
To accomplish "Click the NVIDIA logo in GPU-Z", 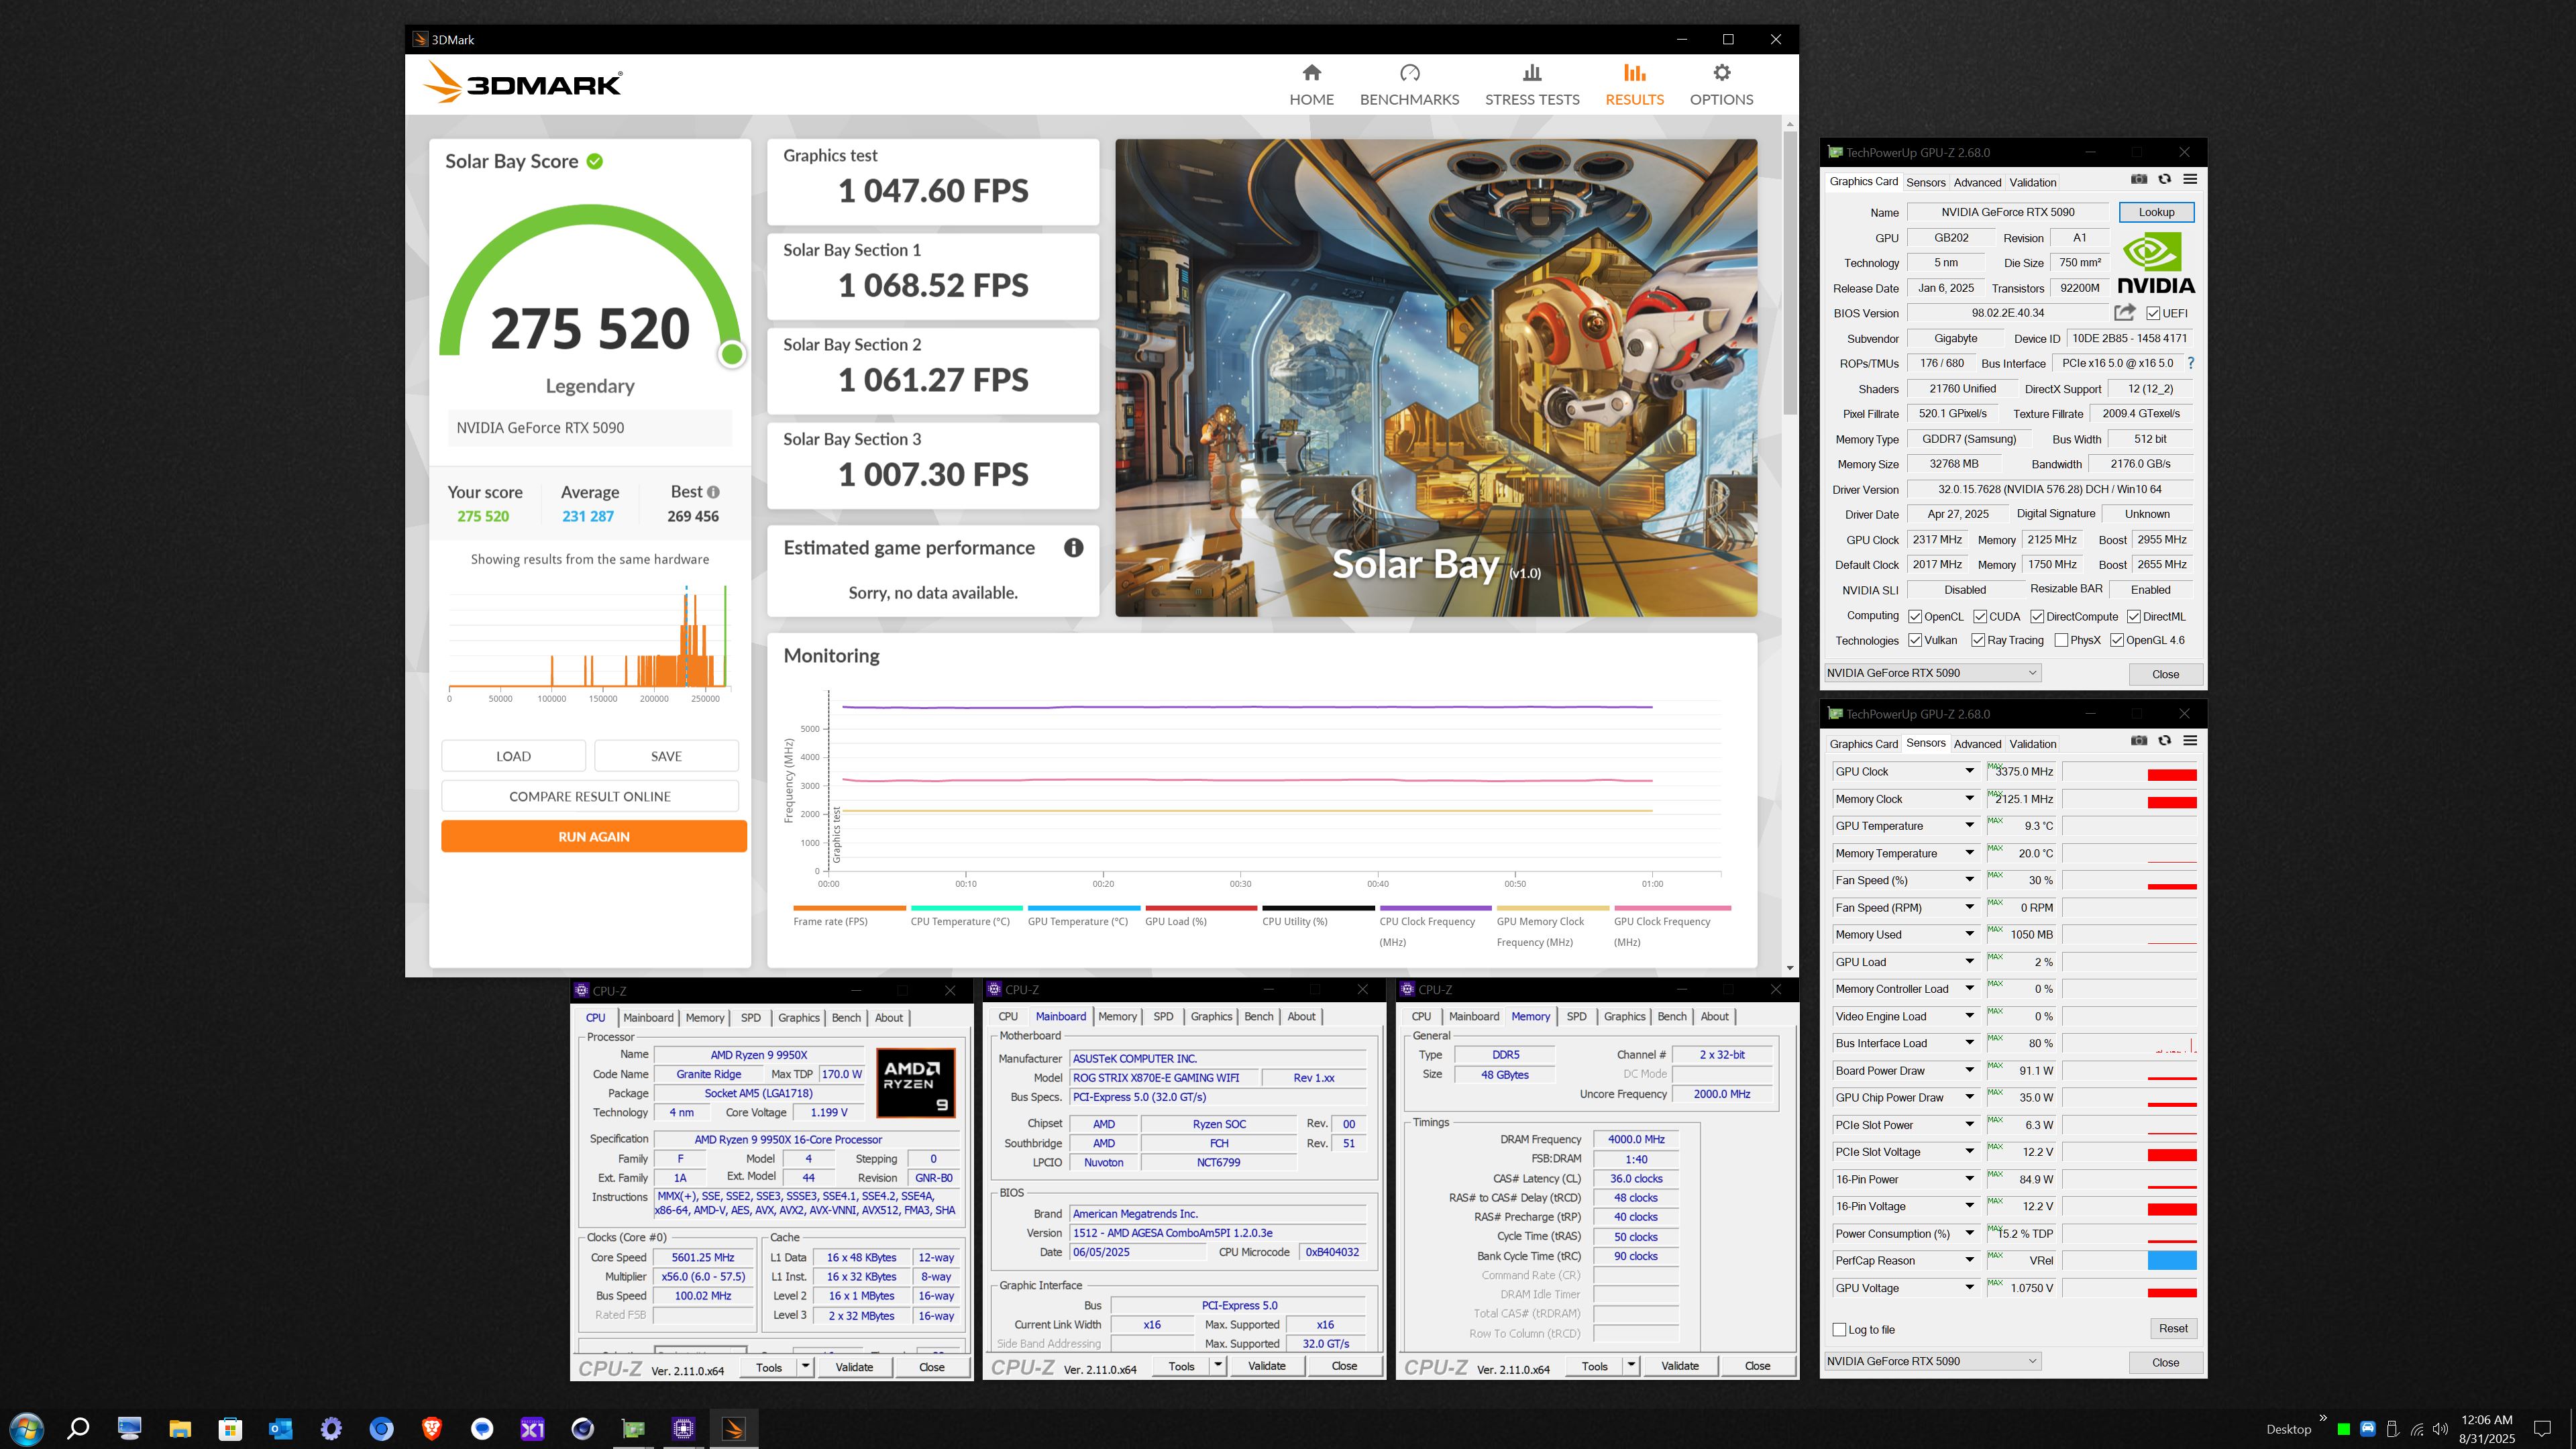I will pyautogui.click(x=2156, y=263).
